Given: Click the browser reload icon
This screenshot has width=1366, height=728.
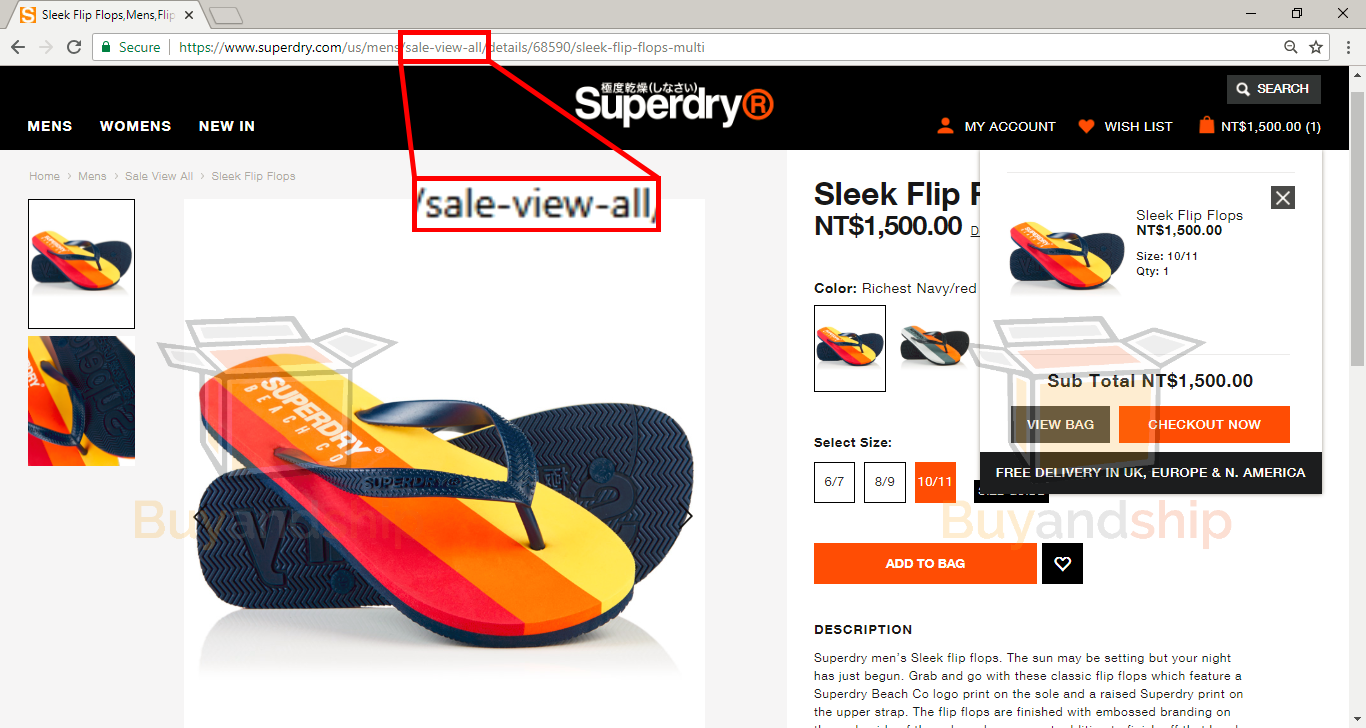Looking at the screenshot, I should tap(74, 47).
